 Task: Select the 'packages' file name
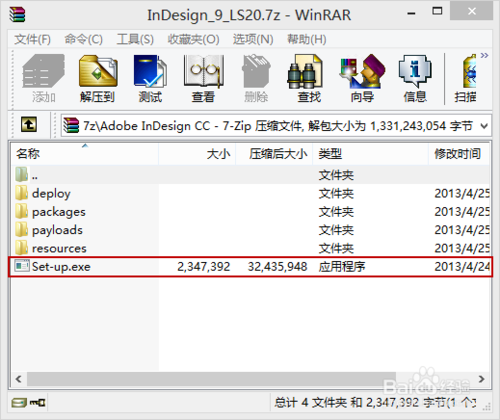pyautogui.click(x=59, y=212)
